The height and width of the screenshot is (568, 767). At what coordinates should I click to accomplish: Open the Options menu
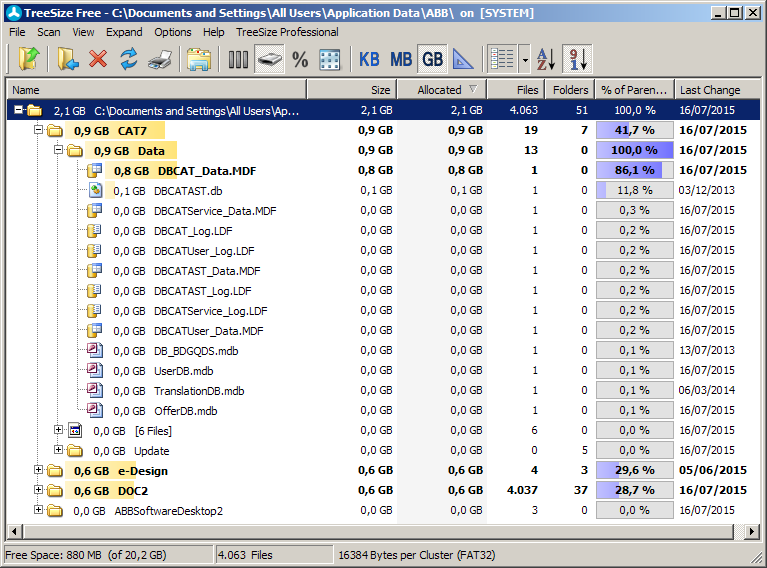coord(173,32)
